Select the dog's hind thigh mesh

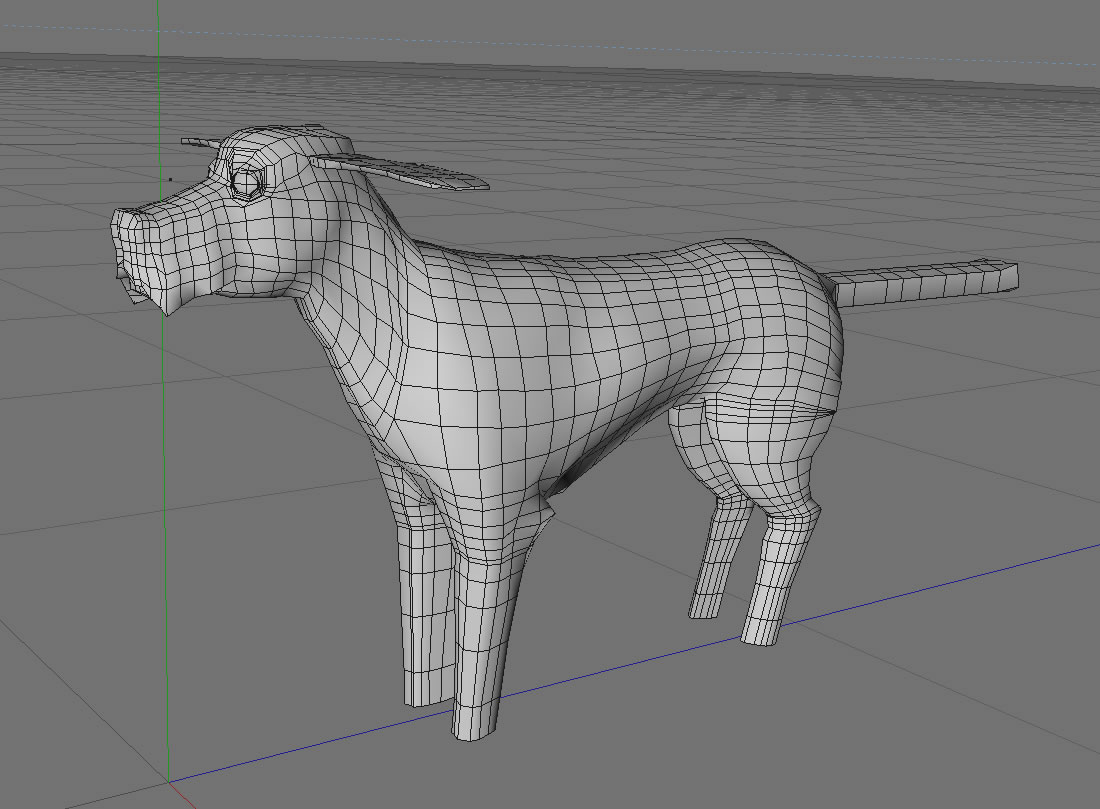(x=758, y=449)
